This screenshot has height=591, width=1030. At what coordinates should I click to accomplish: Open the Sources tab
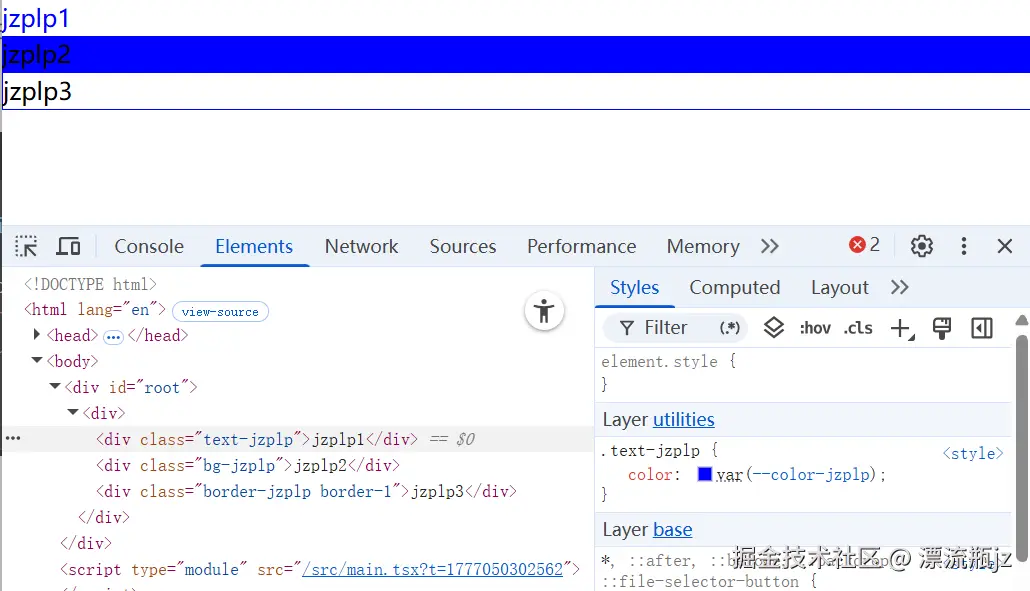[x=463, y=246]
